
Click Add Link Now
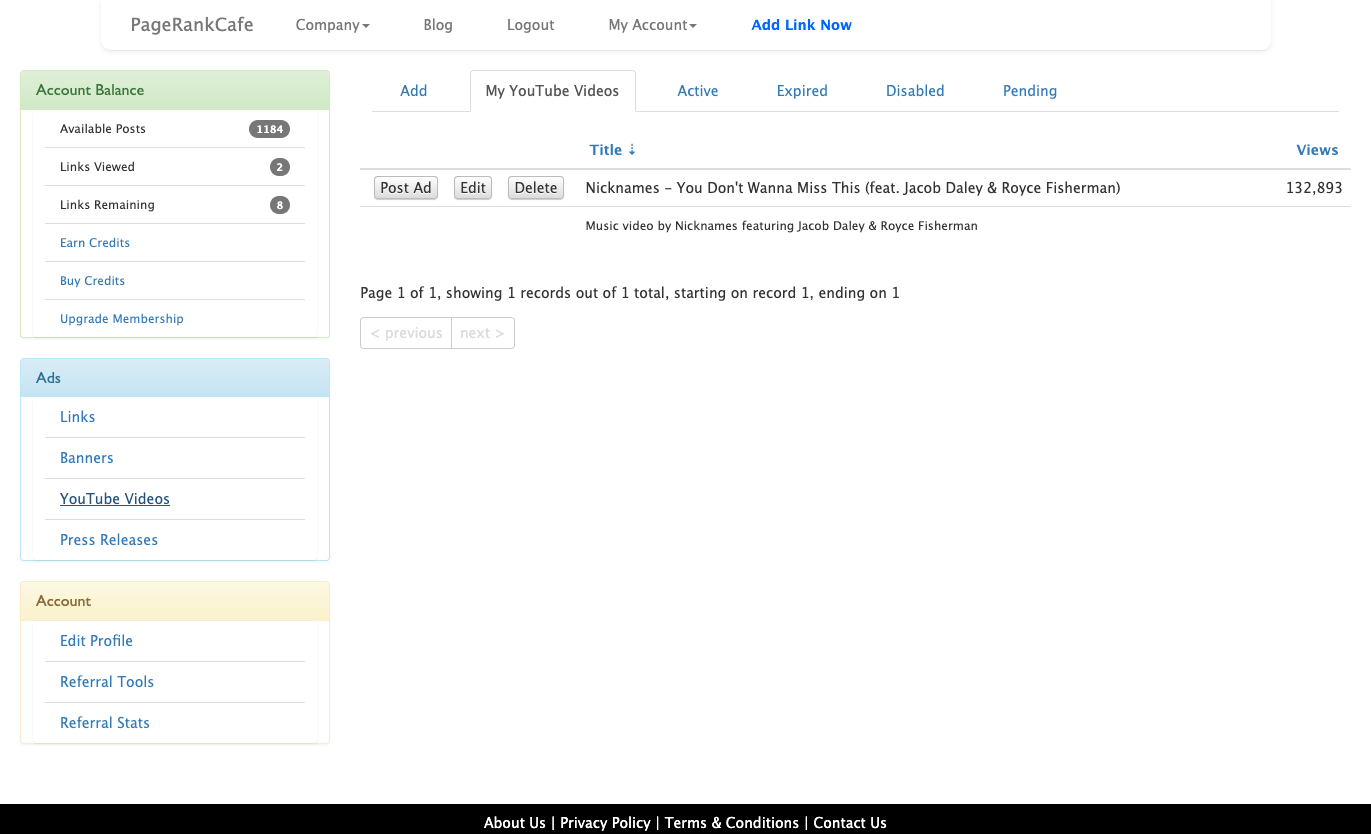click(801, 25)
